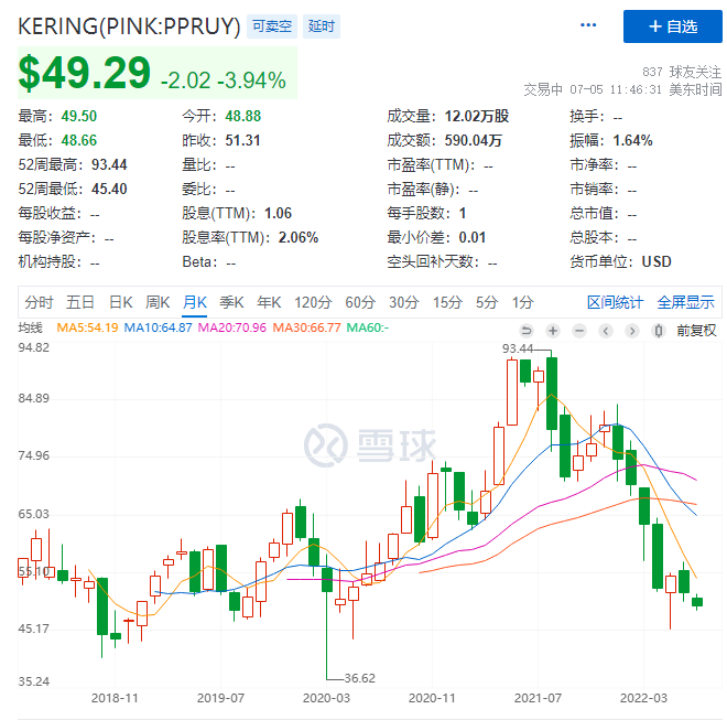Click the 2021-07 date axis label

(x=538, y=698)
